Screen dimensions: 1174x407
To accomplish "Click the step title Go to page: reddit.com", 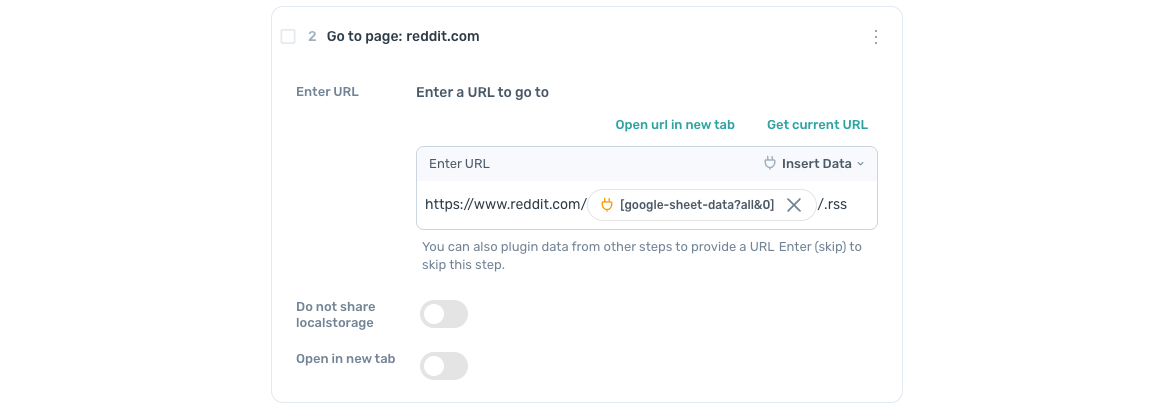I will 403,37.
